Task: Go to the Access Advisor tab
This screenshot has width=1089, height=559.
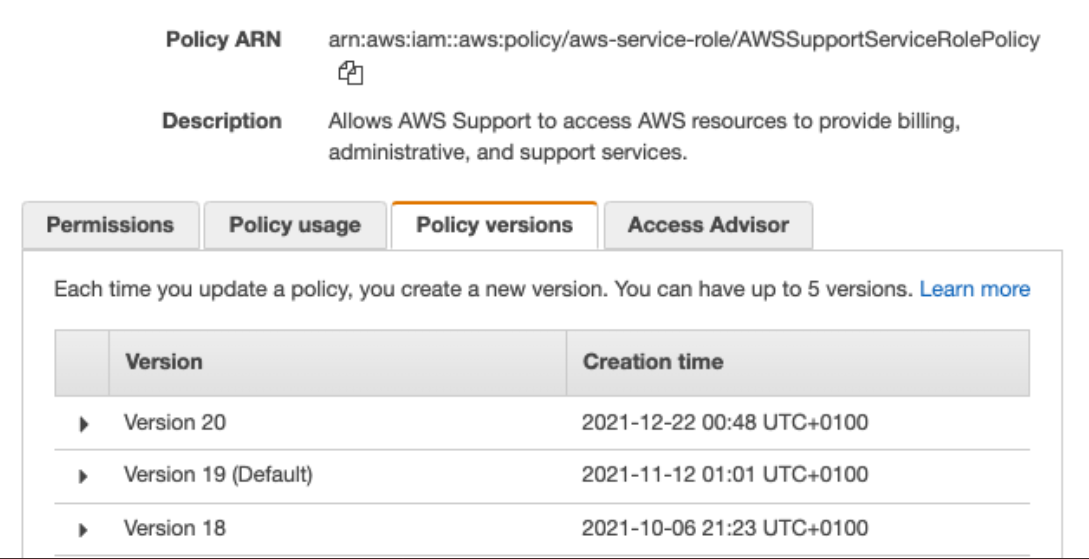Action: tap(708, 225)
